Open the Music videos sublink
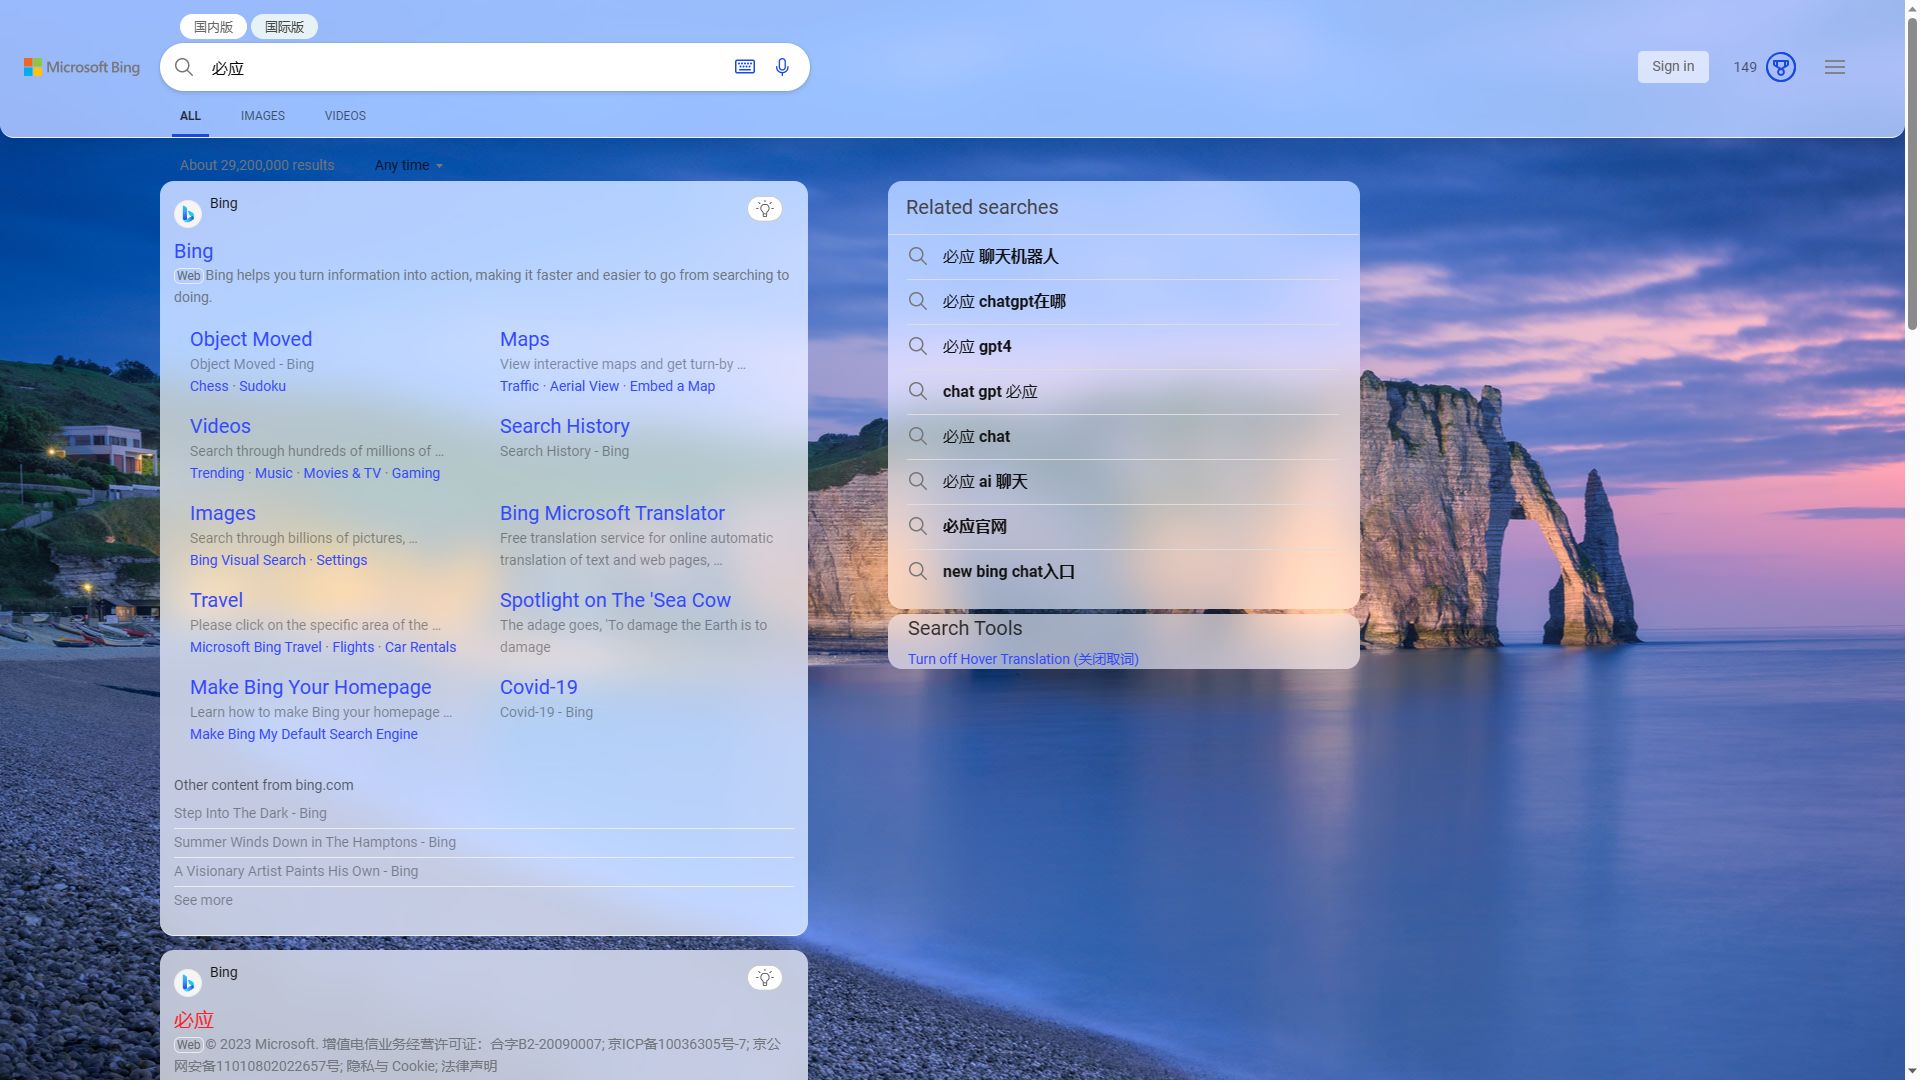Viewport: 1920px width, 1080px height. tap(274, 473)
